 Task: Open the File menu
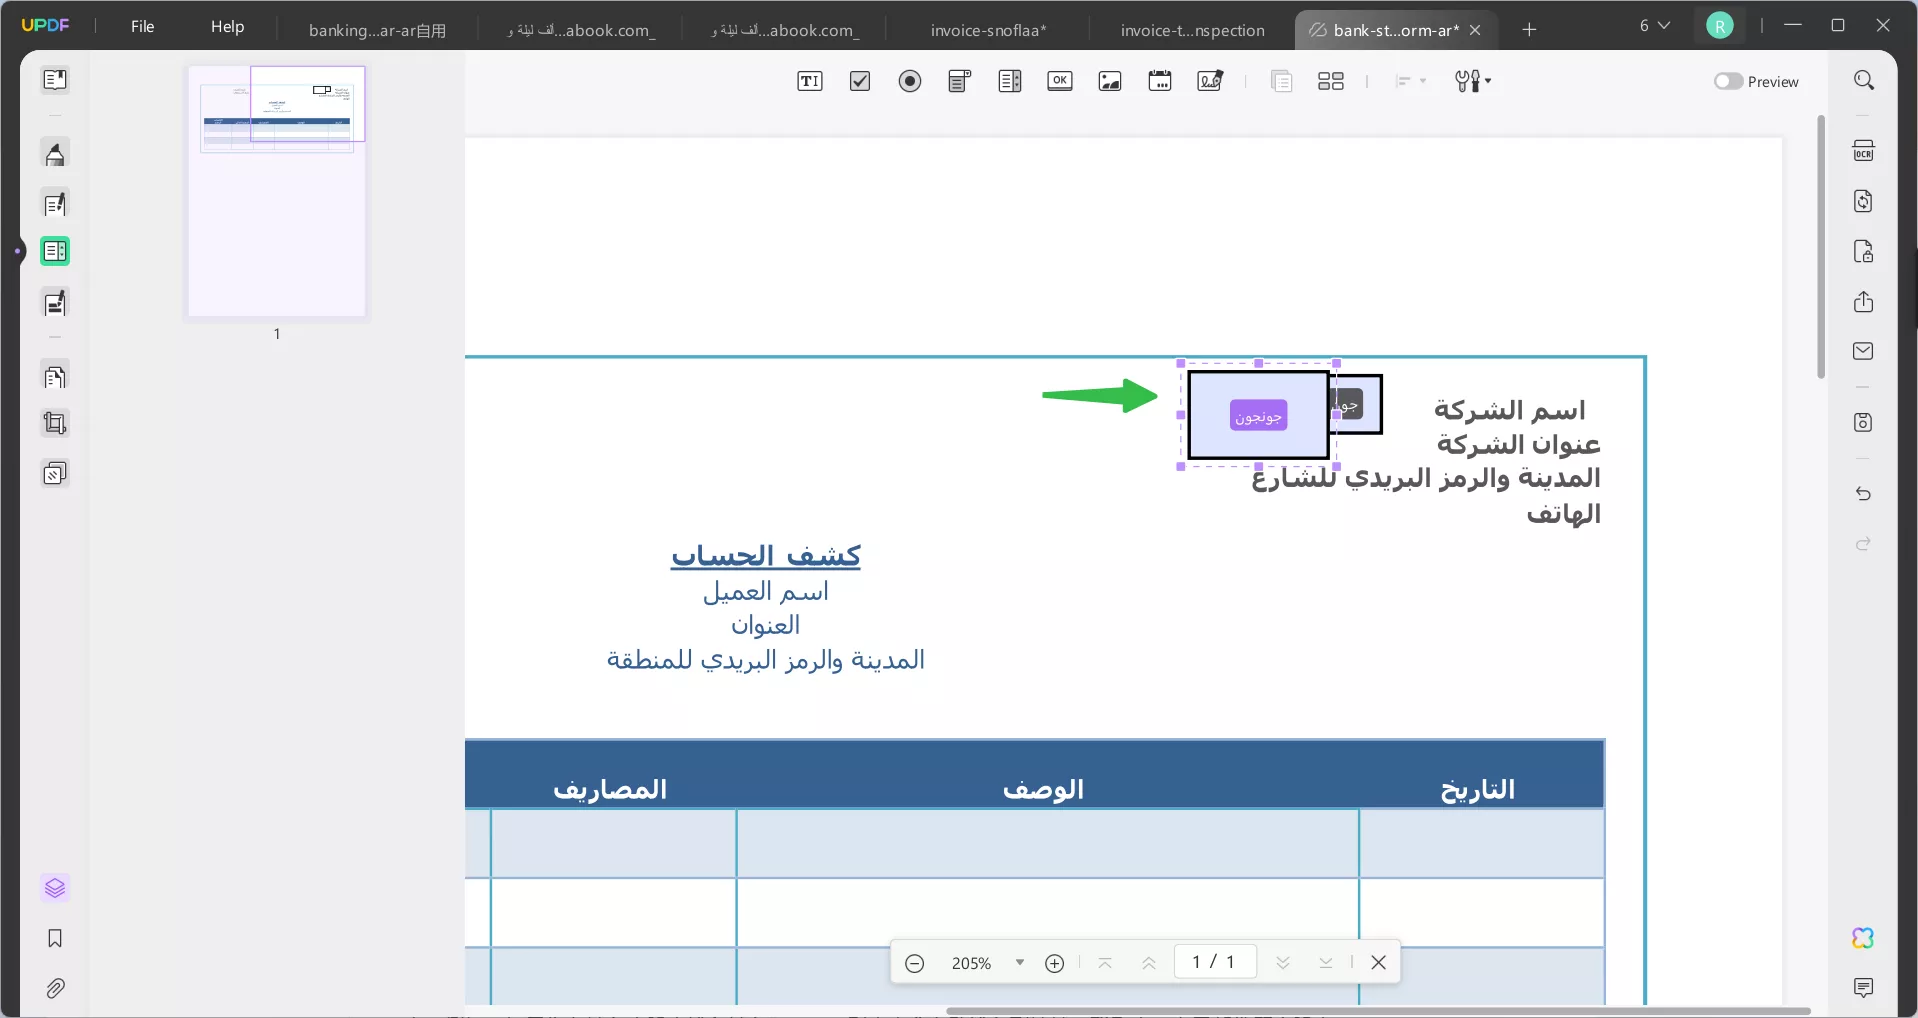pos(142,26)
